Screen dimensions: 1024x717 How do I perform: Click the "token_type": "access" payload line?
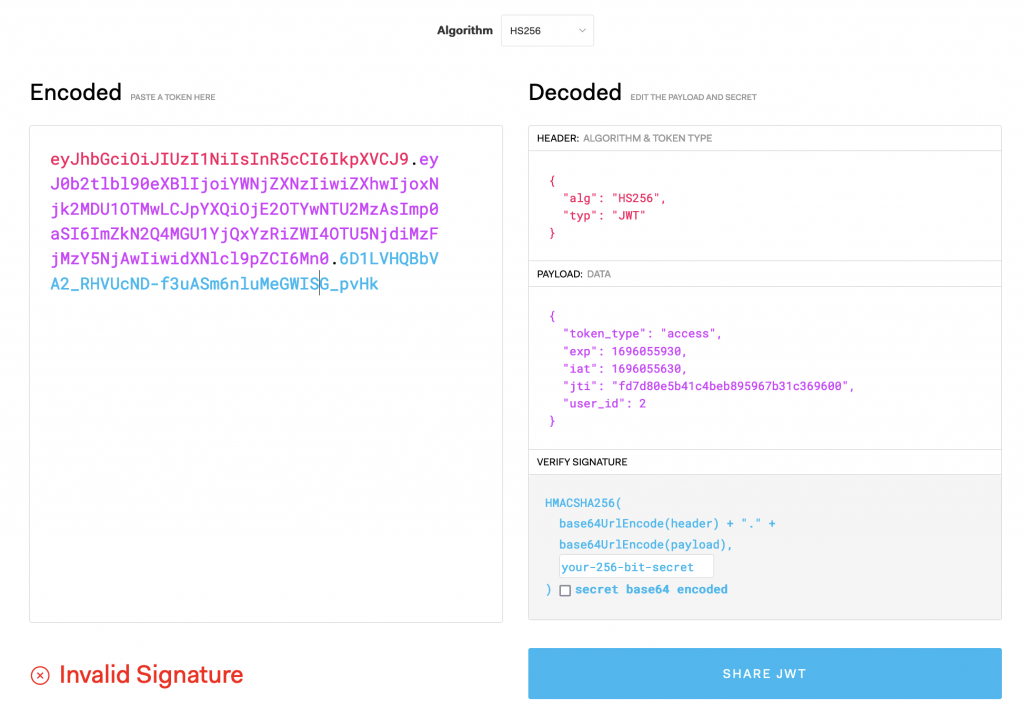(642, 334)
